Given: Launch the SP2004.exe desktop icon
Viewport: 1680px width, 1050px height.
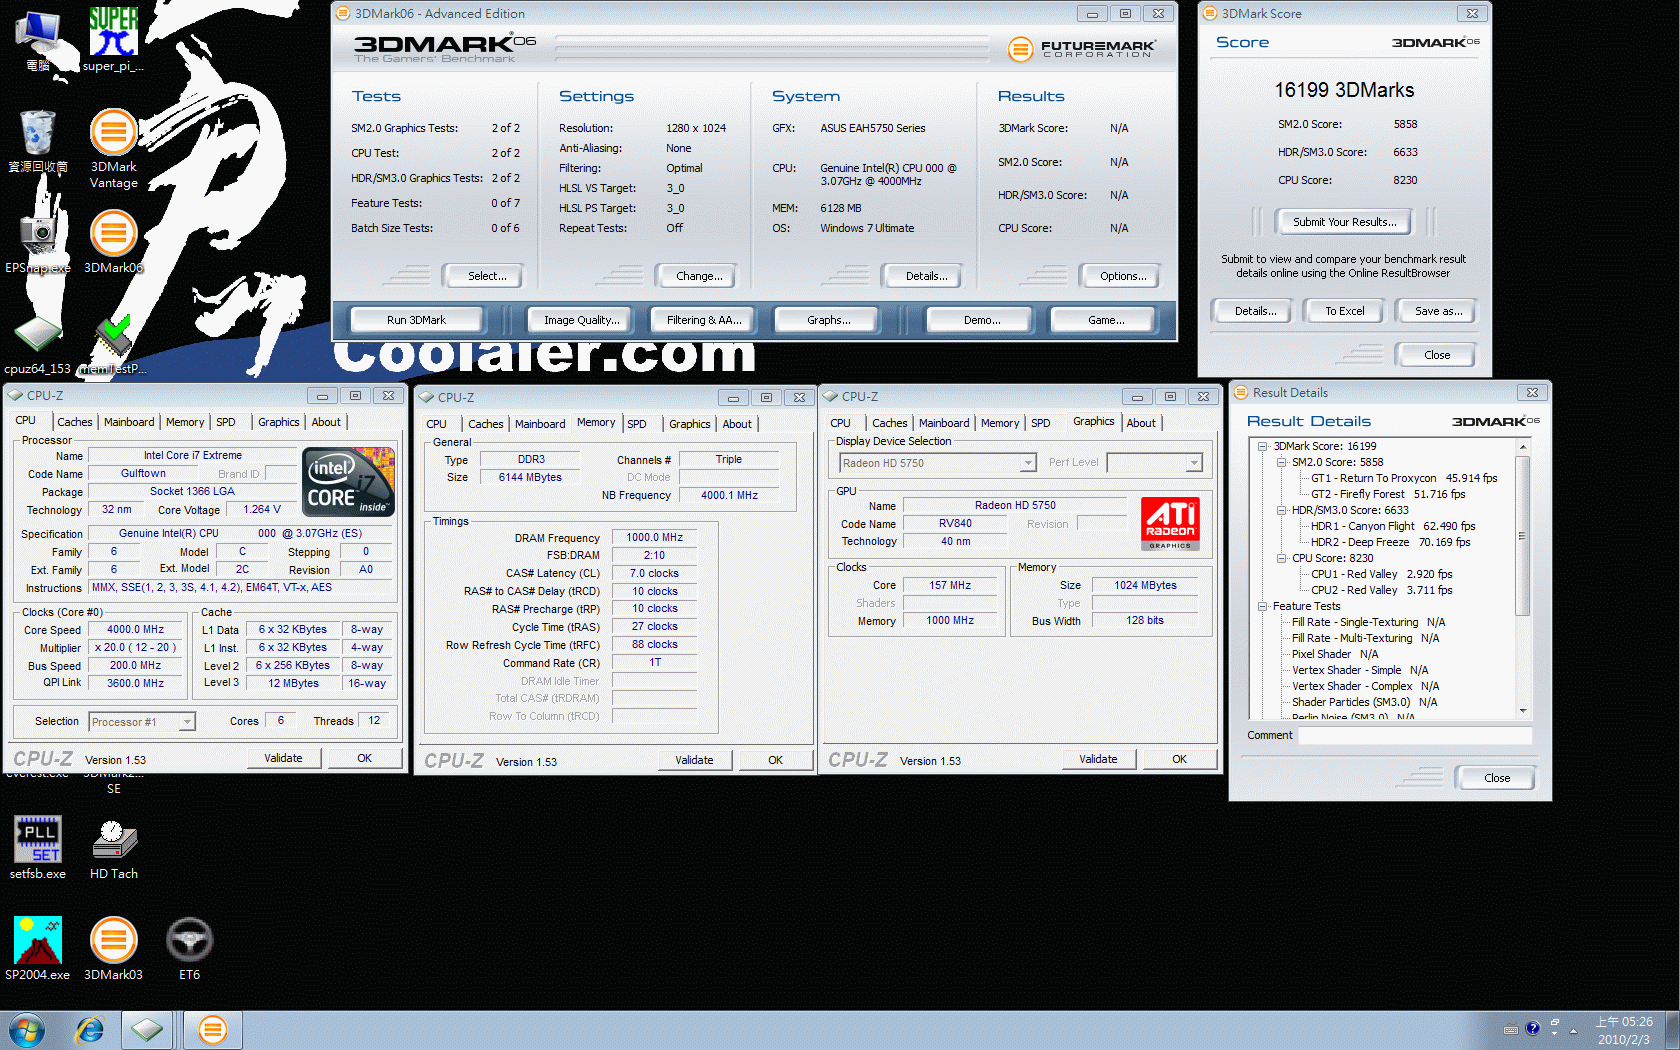Looking at the screenshot, I should (x=38, y=948).
